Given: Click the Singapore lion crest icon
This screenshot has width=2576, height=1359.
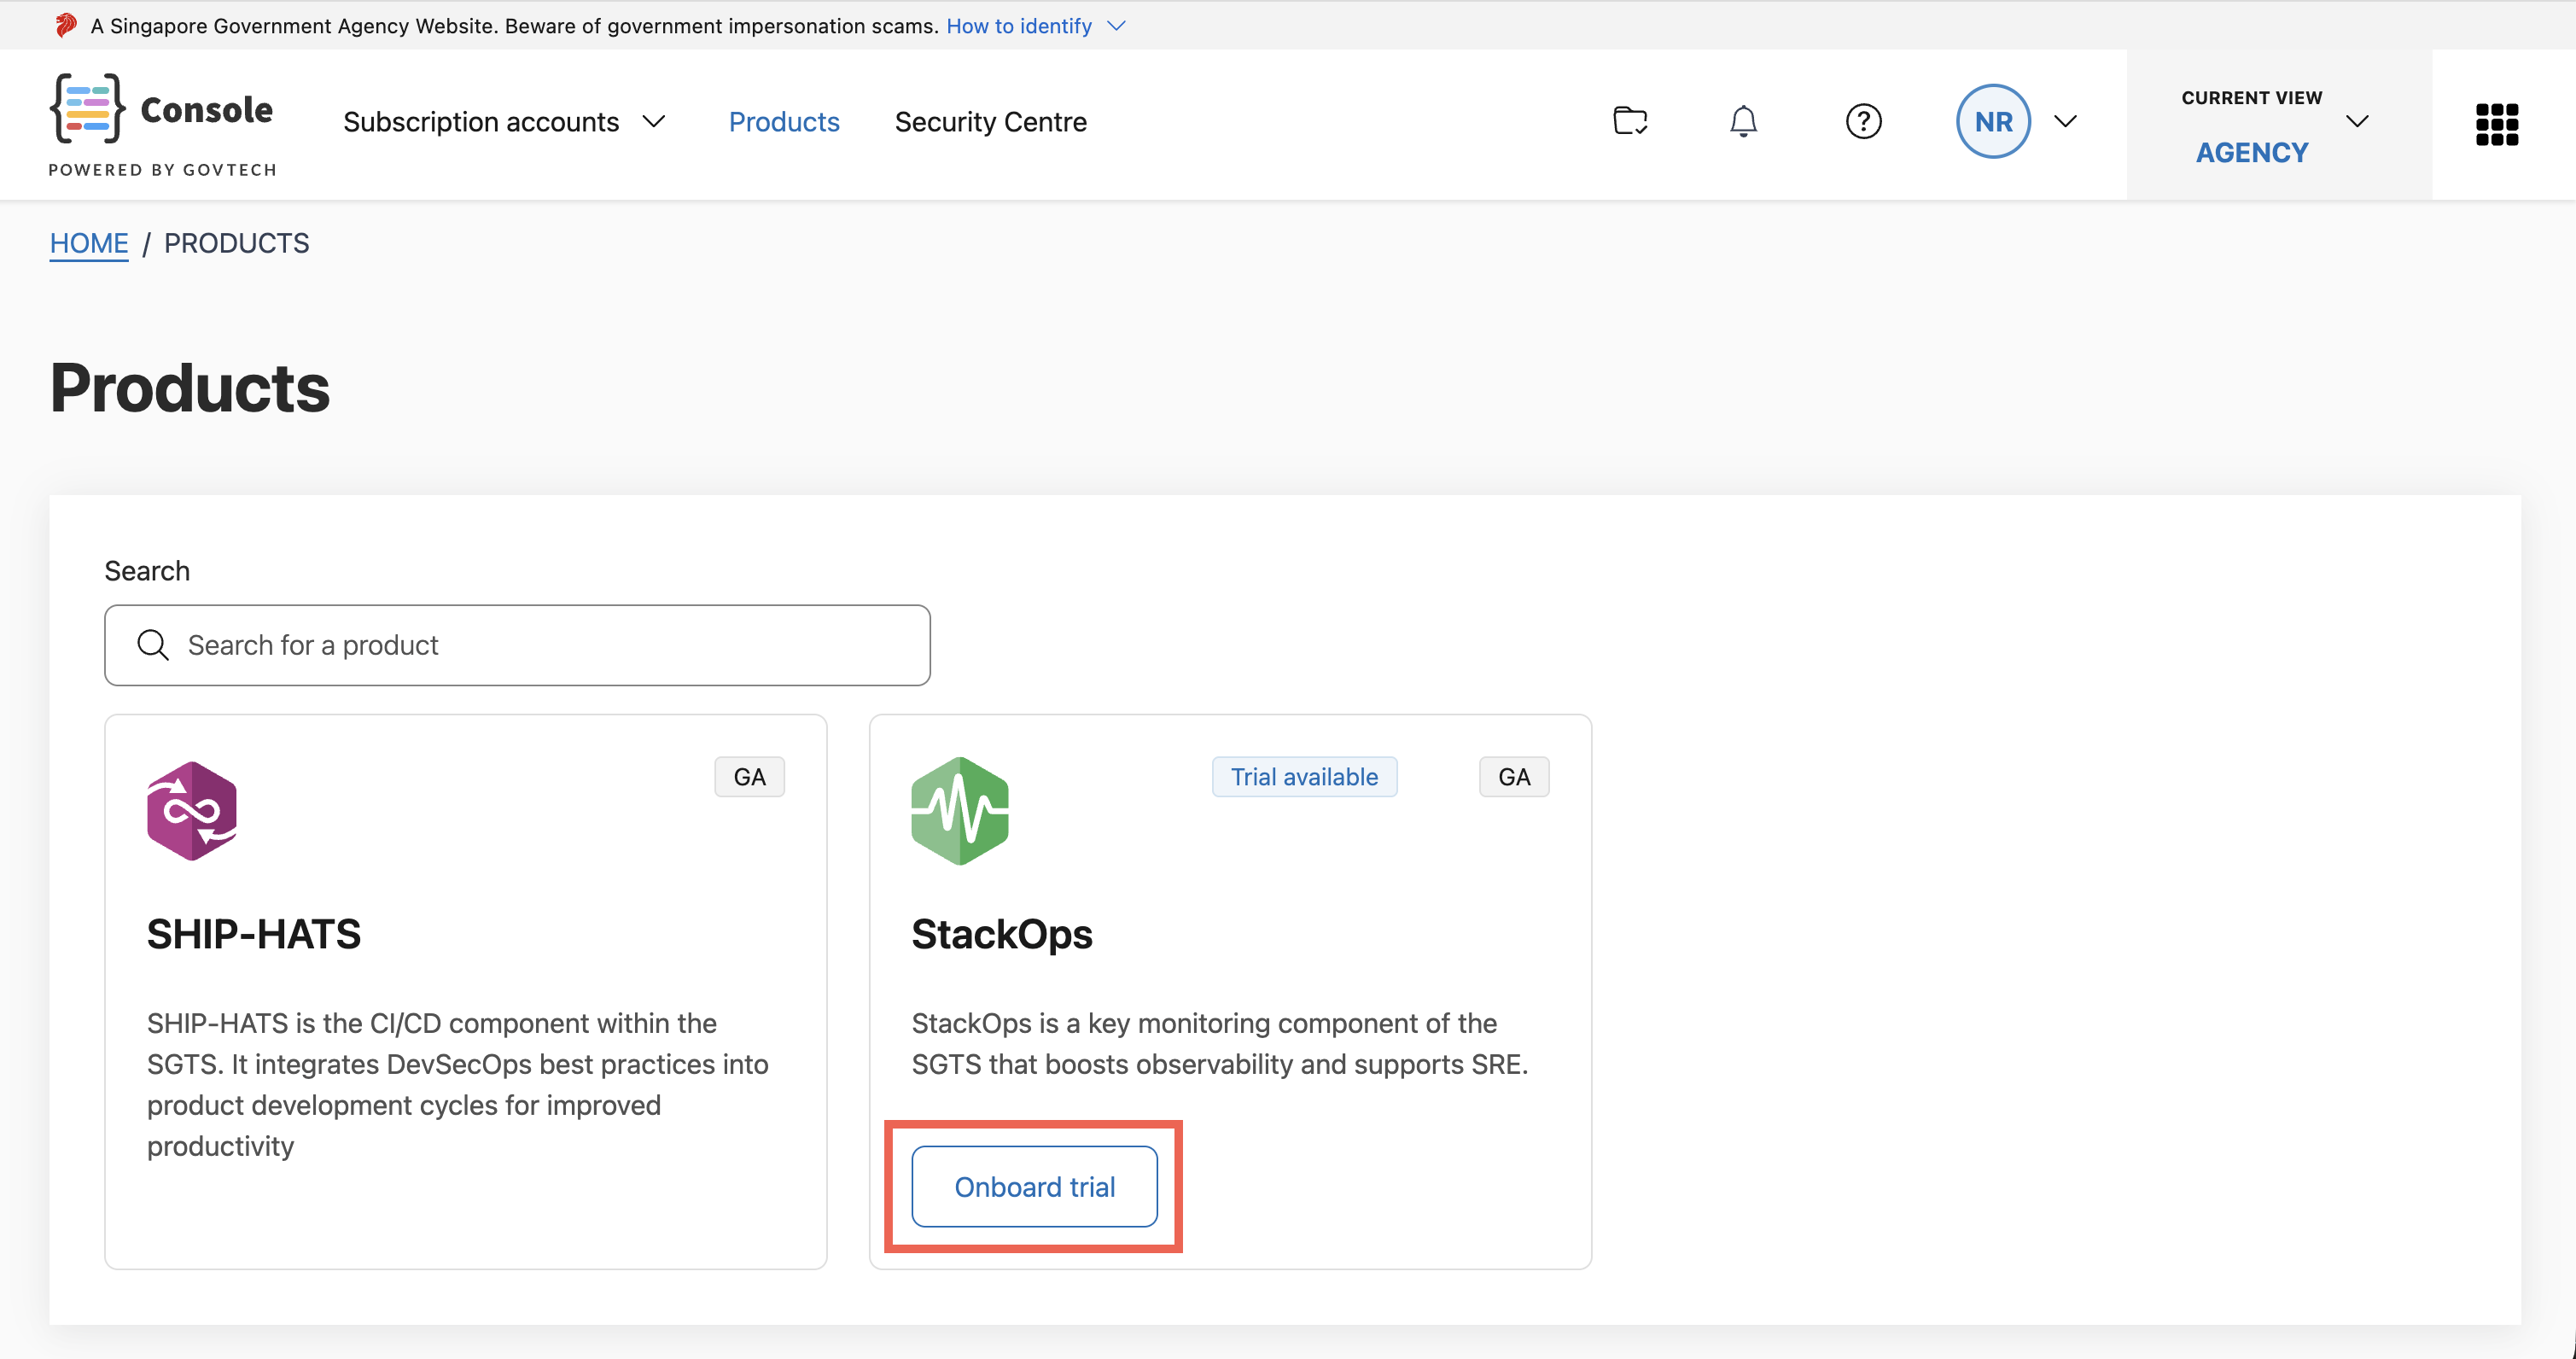Looking at the screenshot, I should (66, 25).
